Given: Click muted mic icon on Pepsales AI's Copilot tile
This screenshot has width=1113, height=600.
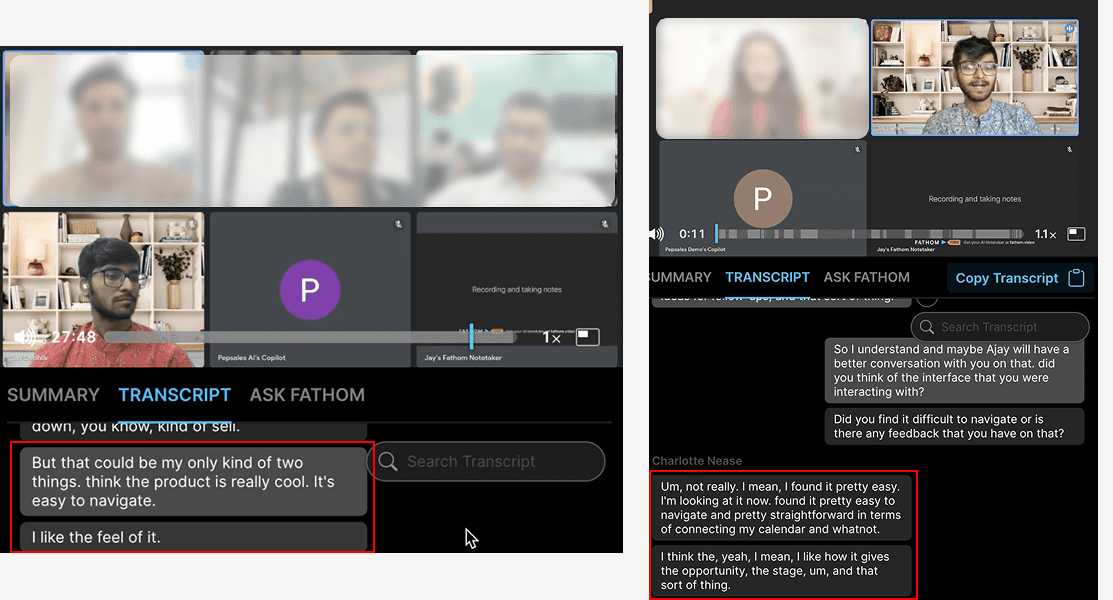Looking at the screenshot, I should (x=398, y=224).
